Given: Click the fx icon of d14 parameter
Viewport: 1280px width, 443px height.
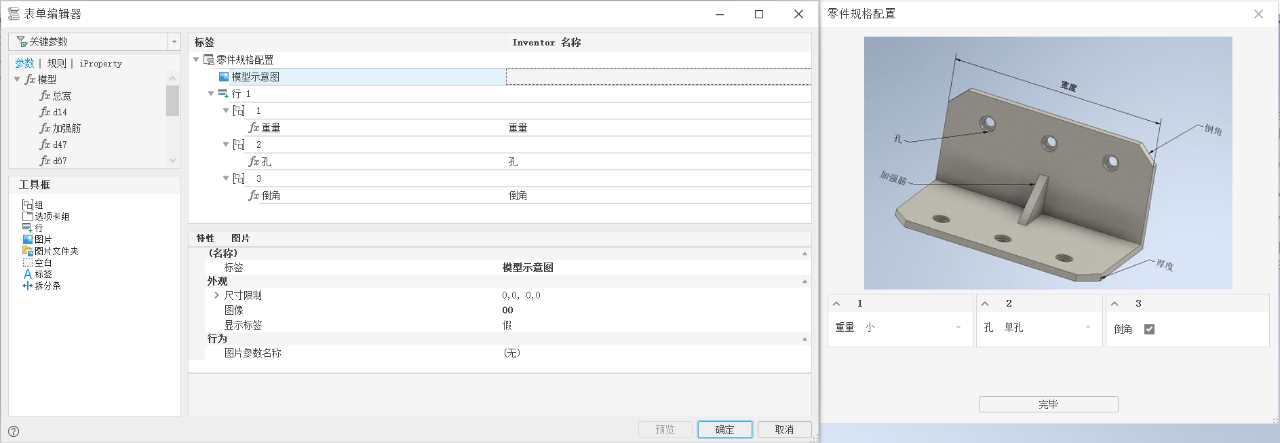Looking at the screenshot, I should (45, 112).
